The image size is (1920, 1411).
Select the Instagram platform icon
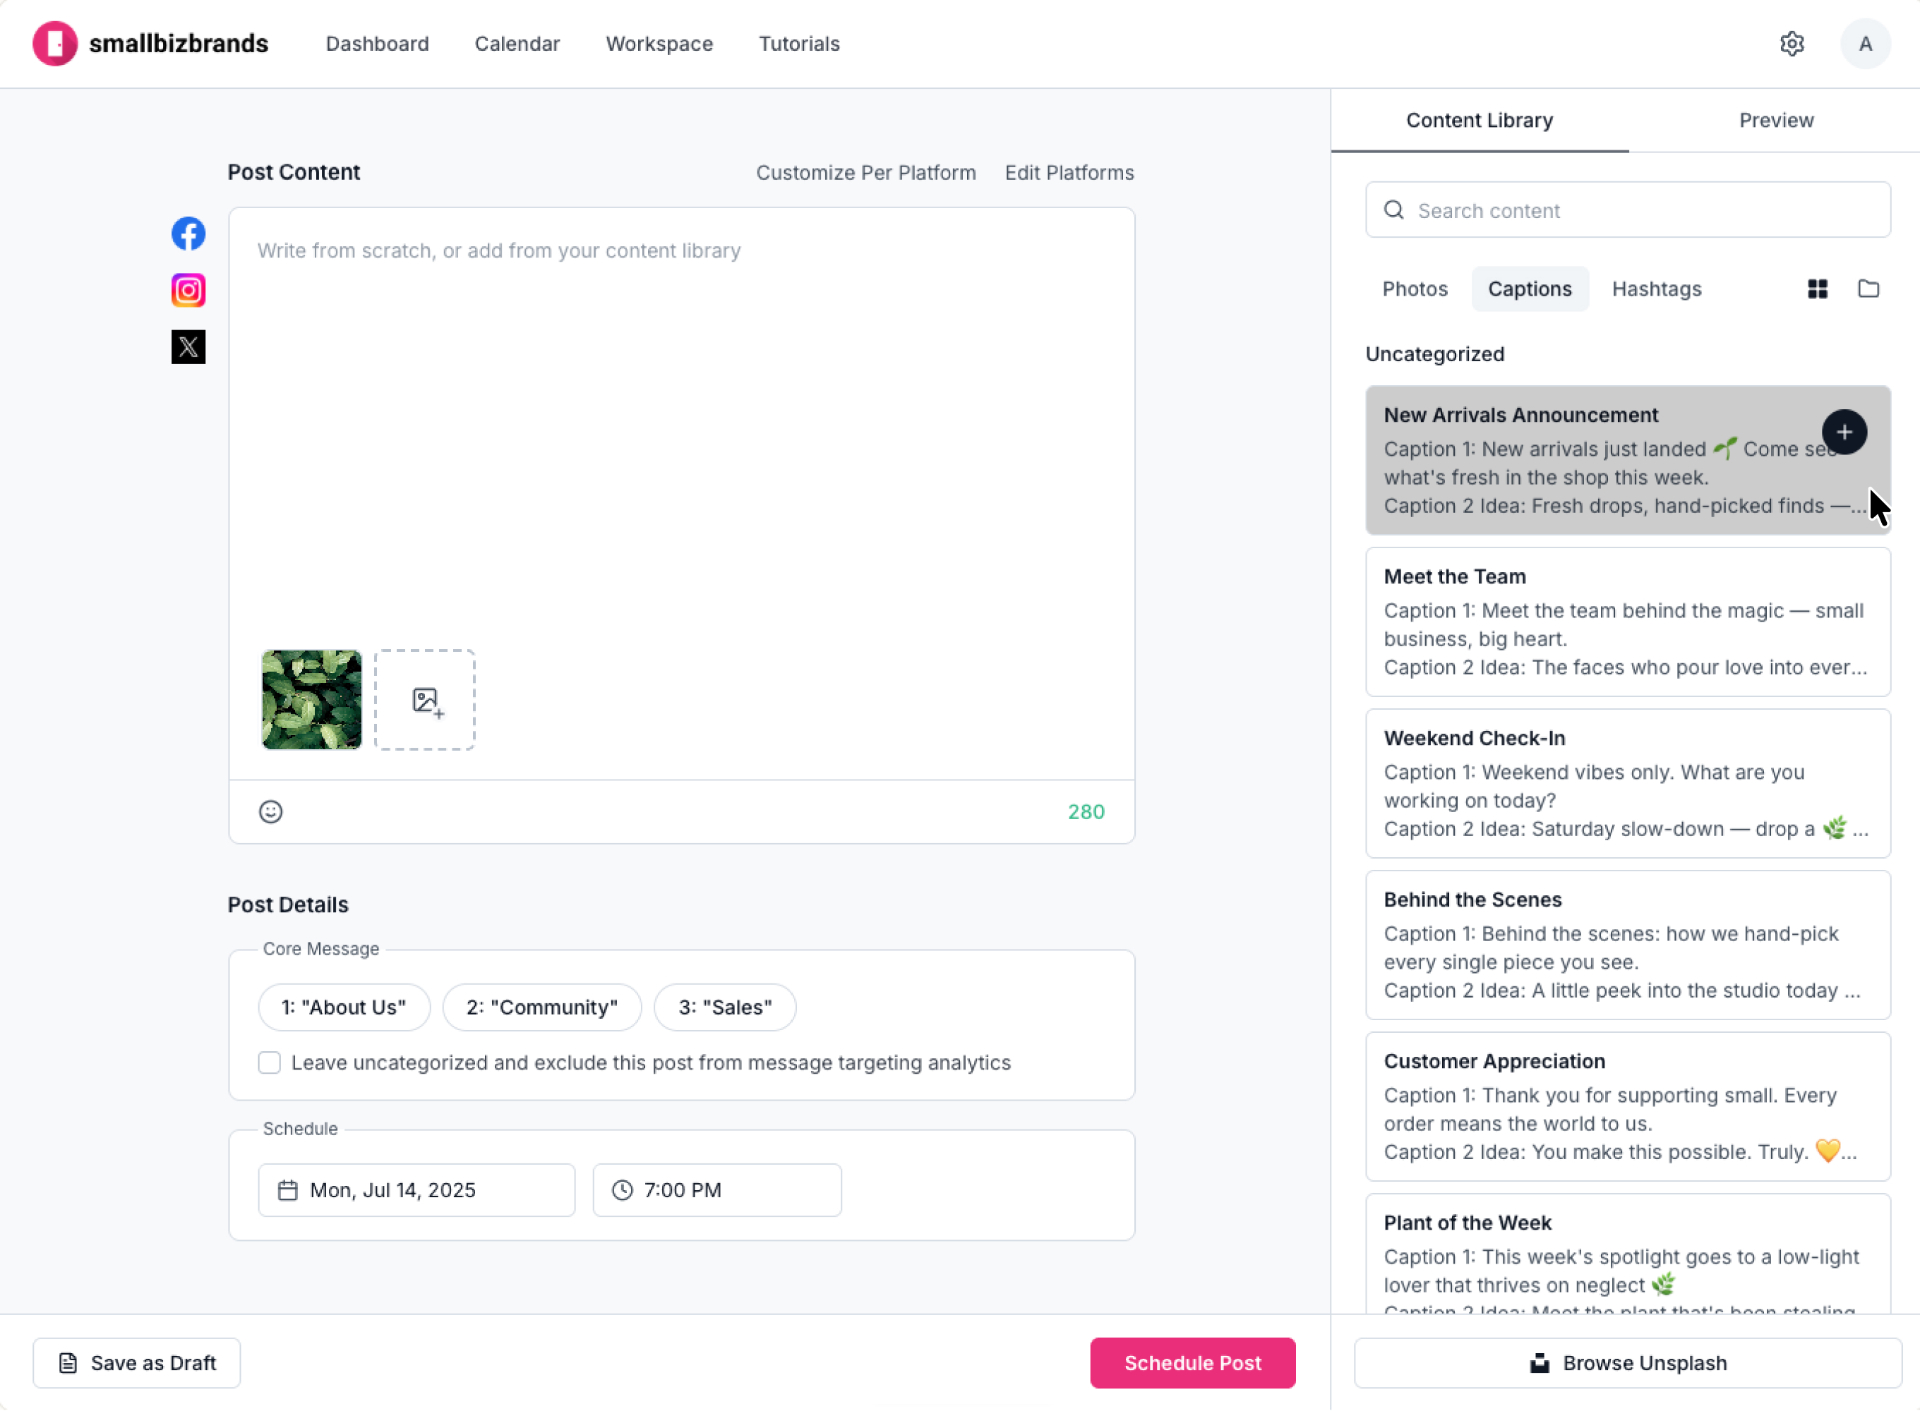coord(188,290)
